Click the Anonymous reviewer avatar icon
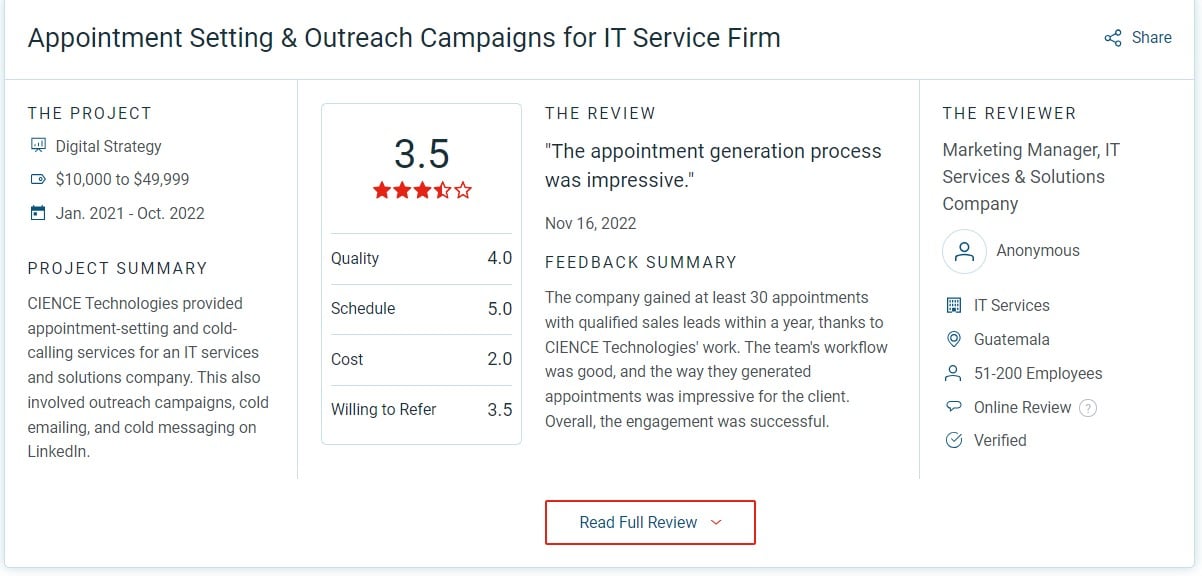The image size is (1202, 576). [x=964, y=251]
